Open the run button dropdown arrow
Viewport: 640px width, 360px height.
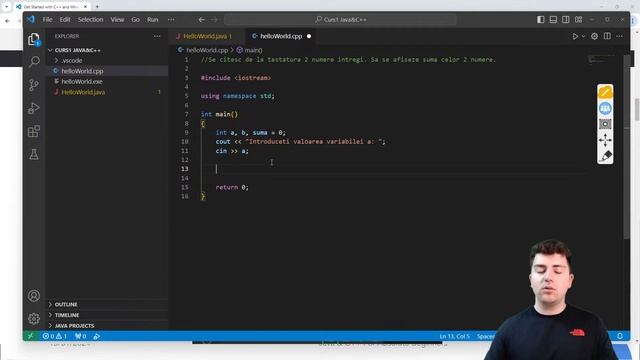click(583, 36)
